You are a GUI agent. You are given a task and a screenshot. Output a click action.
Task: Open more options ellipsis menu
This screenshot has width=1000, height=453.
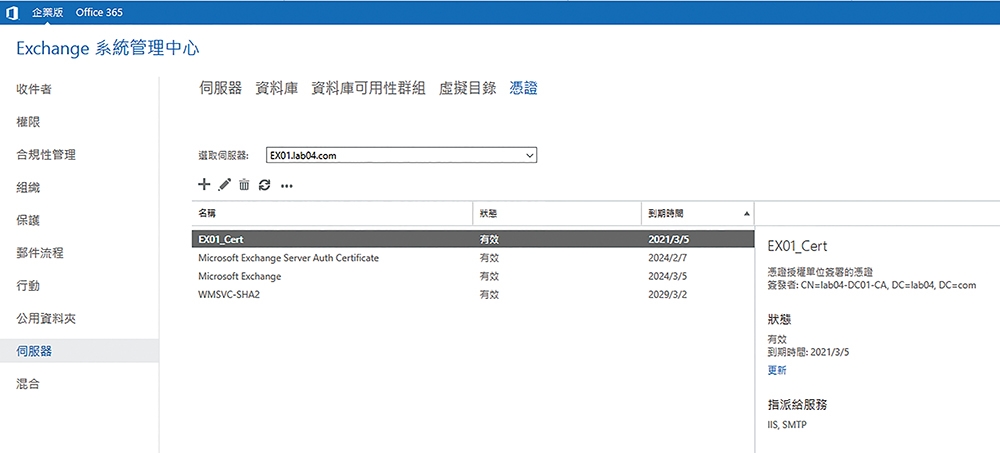[x=286, y=186]
